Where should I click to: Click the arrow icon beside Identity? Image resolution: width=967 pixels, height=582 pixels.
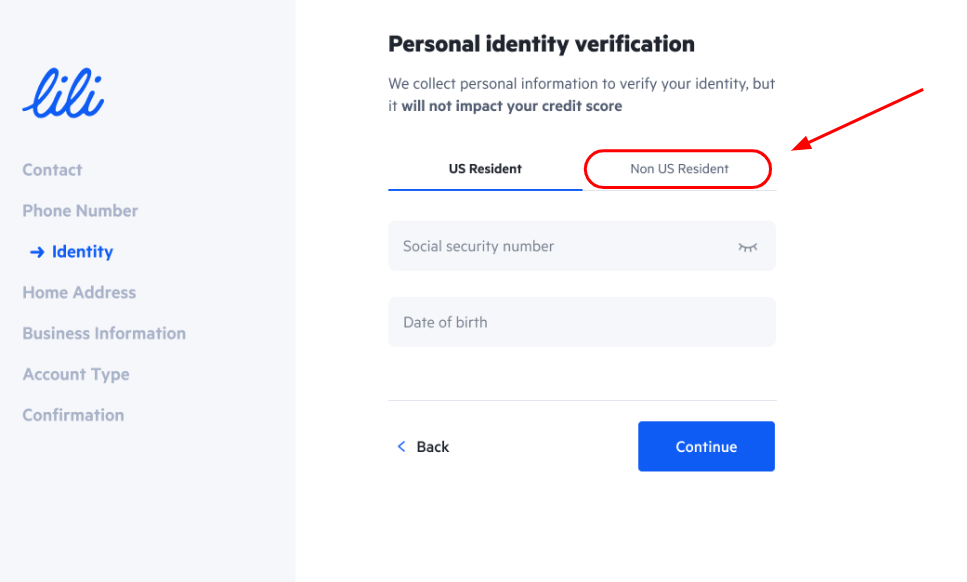(x=37, y=252)
